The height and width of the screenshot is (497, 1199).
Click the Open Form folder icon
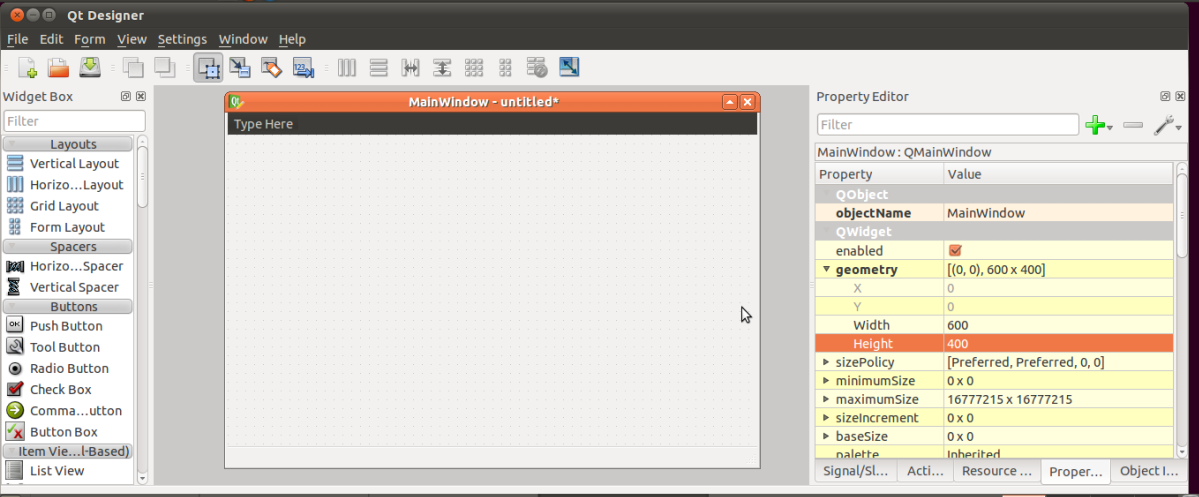click(x=59, y=67)
